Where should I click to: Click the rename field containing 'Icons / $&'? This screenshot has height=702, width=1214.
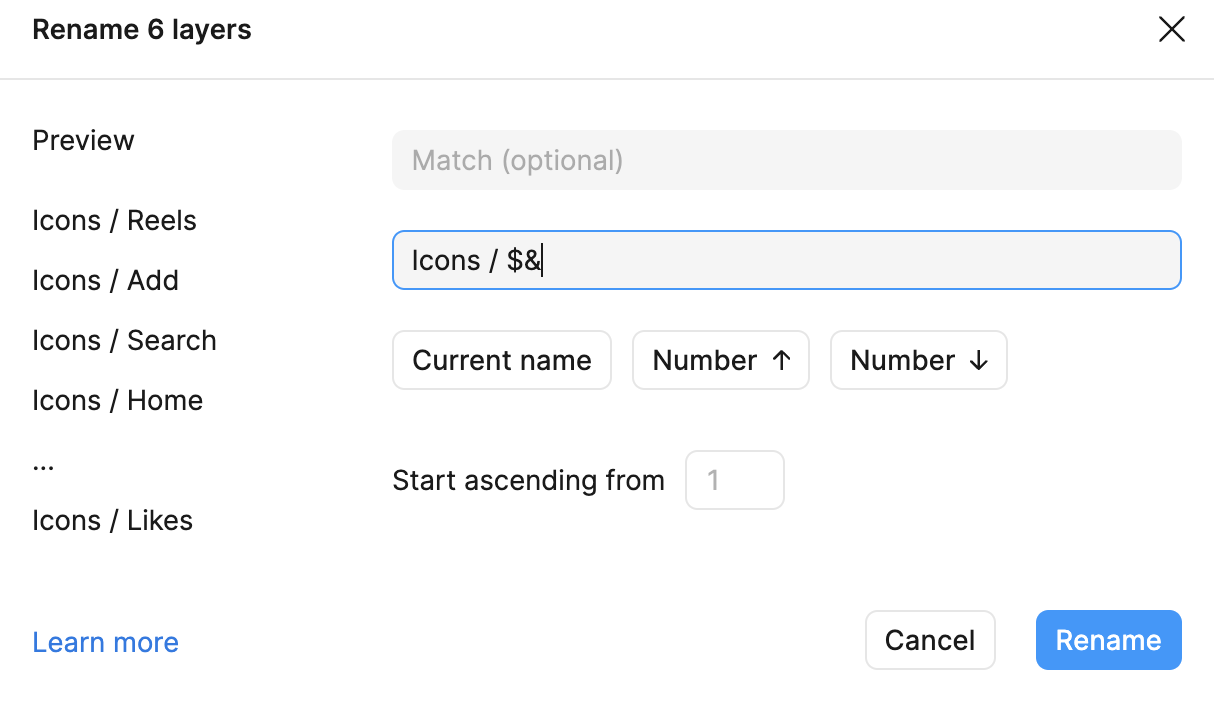pos(786,260)
